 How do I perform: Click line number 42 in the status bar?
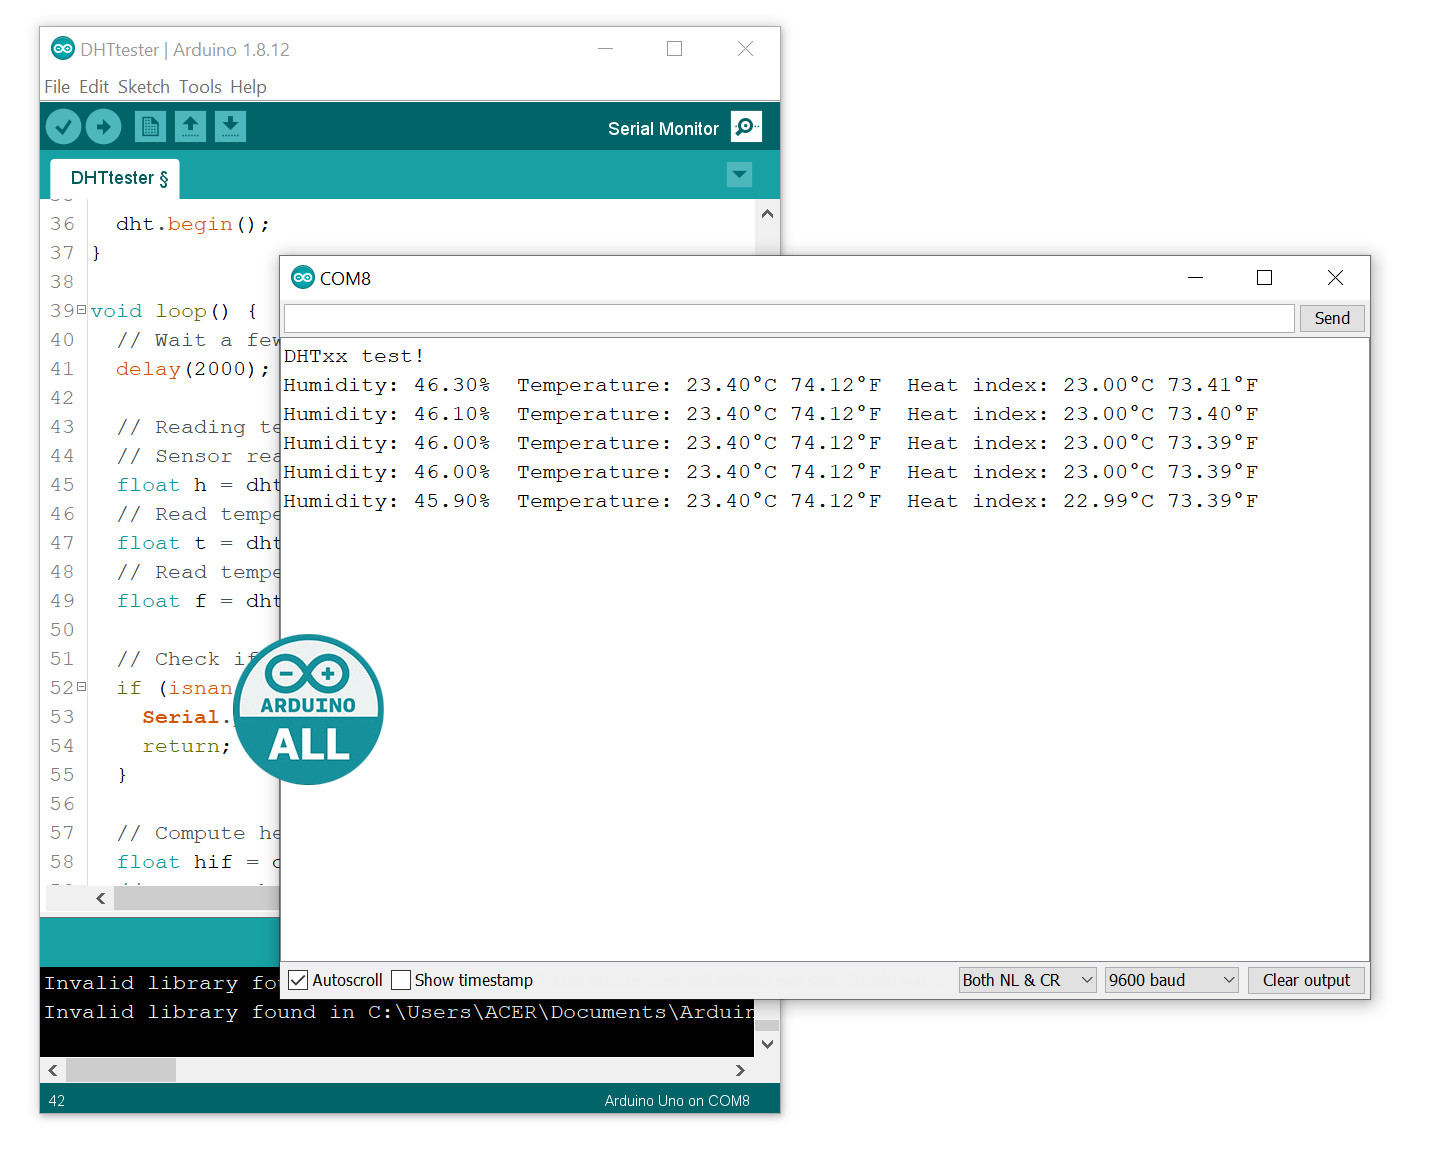click(x=57, y=1101)
